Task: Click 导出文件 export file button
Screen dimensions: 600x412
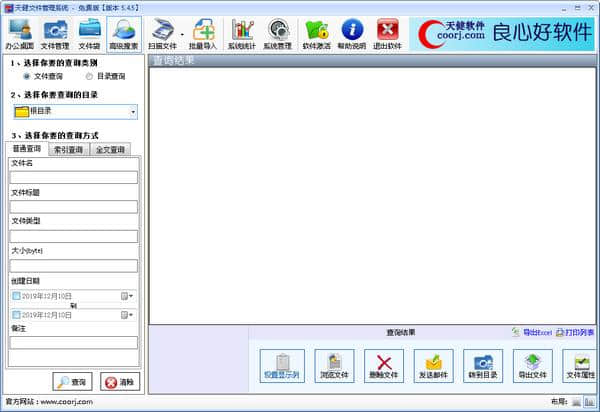Action: tap(533, 366)
